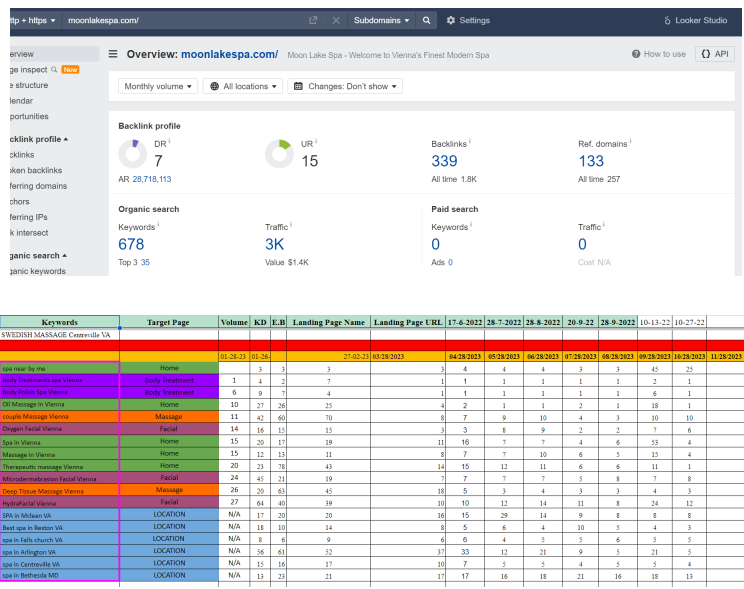
Task: Click the URL field containing moonlakespa.com/
Action: (x=183, y=20)
